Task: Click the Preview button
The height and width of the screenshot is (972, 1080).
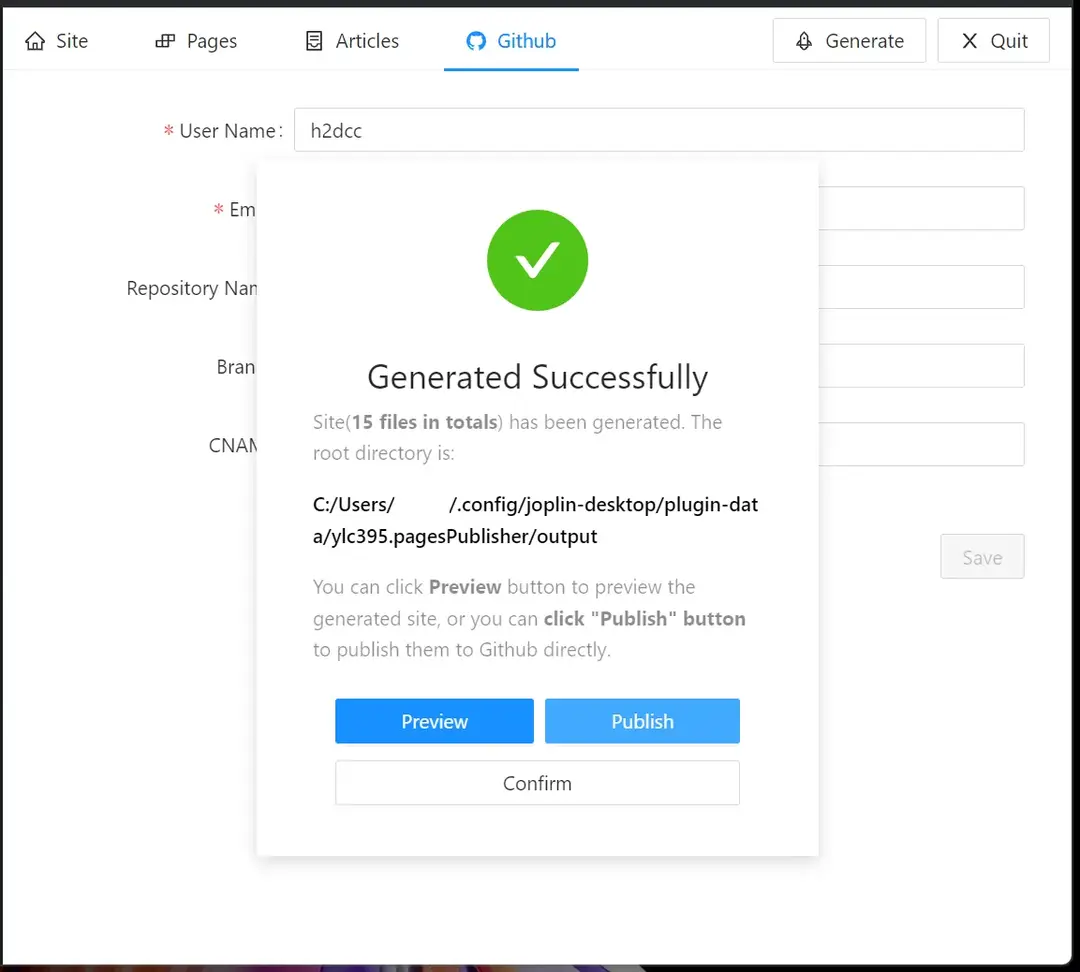Action: pyautogui.click(x=434, y=721)
